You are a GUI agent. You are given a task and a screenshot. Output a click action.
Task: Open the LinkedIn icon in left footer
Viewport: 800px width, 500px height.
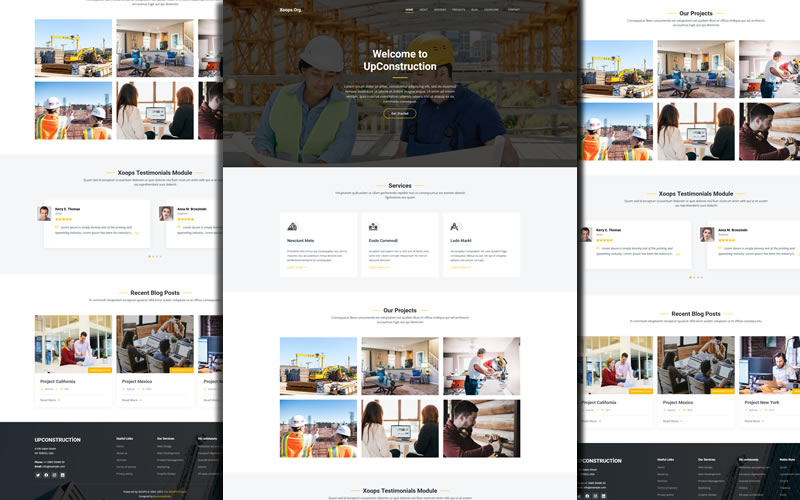pos(62,475)
